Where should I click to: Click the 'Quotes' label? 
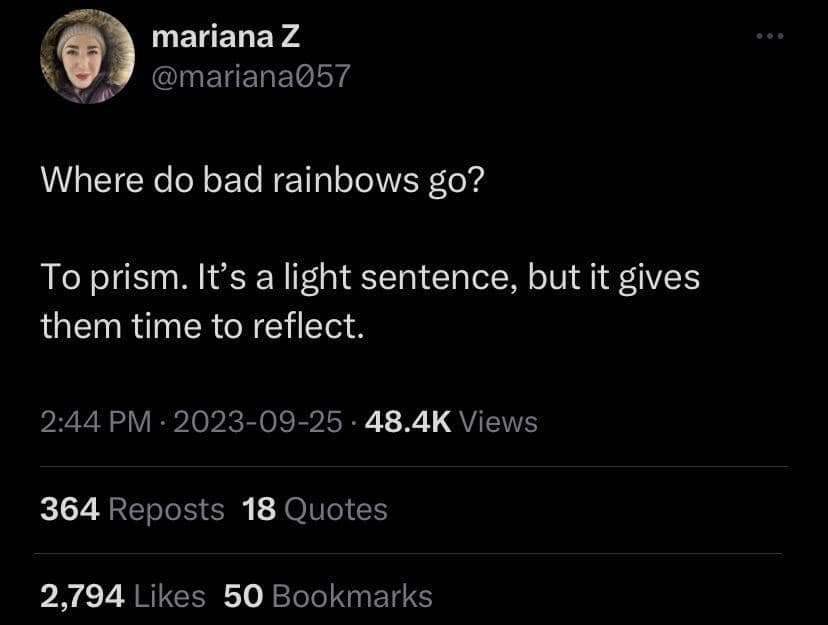coord(336,509)
